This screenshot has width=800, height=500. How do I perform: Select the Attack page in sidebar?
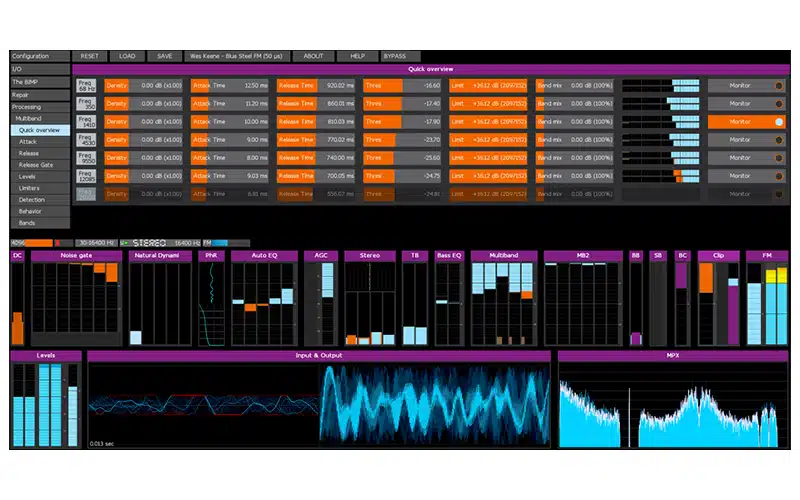pyautogui.click(x=40, y=142)
